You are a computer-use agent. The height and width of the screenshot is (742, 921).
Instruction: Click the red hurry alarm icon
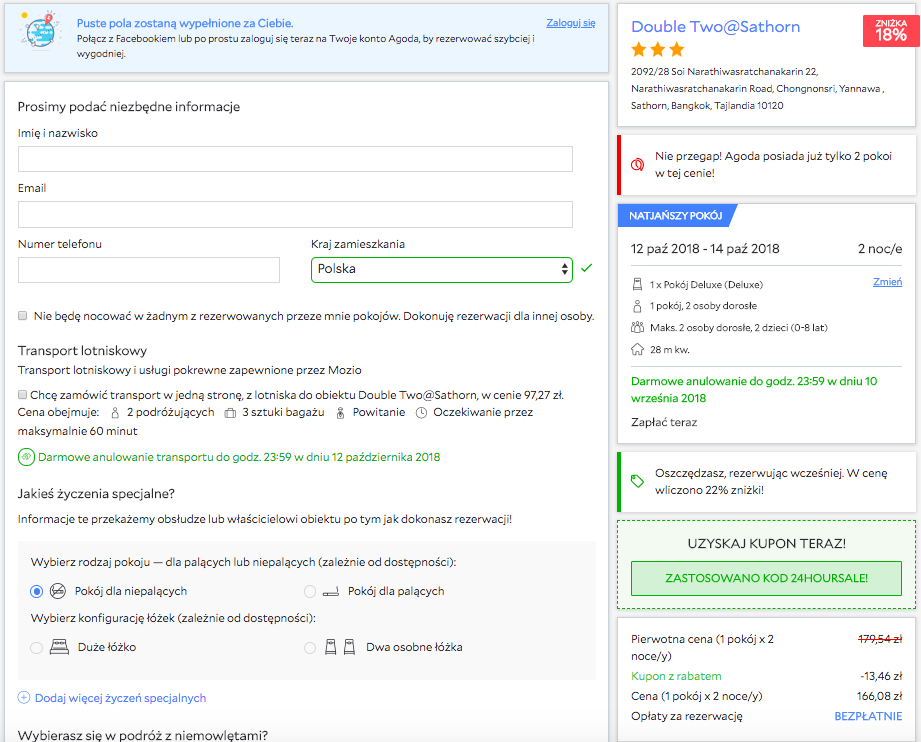click(637, 164)
